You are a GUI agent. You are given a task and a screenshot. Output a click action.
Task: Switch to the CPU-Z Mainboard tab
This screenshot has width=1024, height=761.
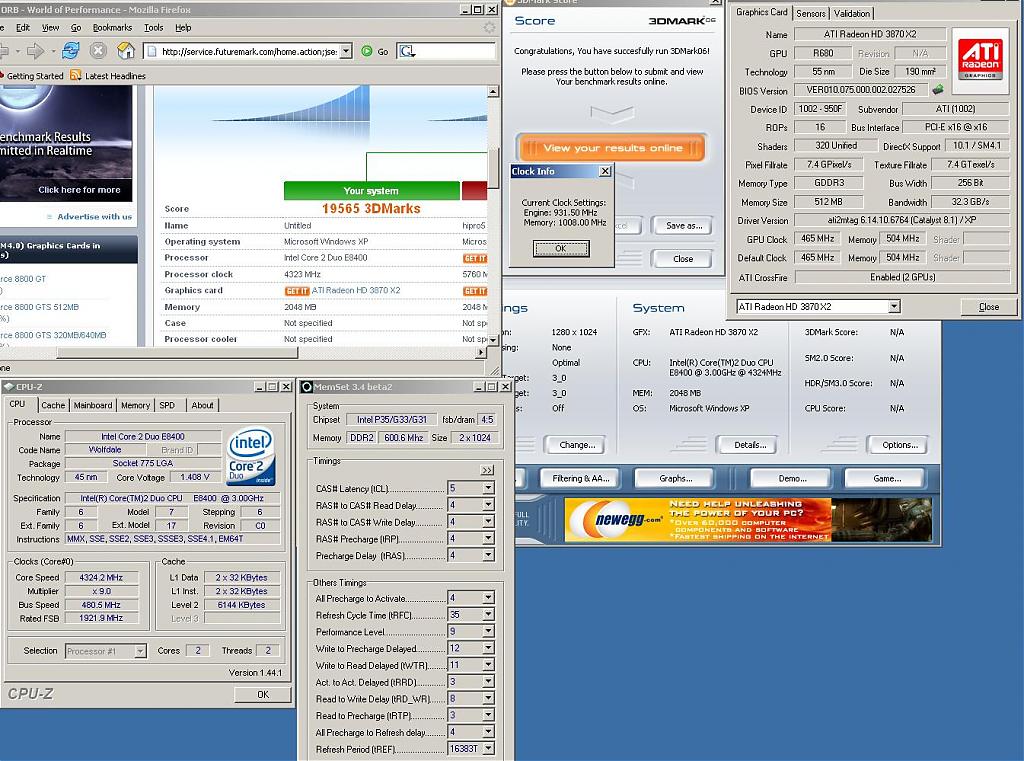93,405
